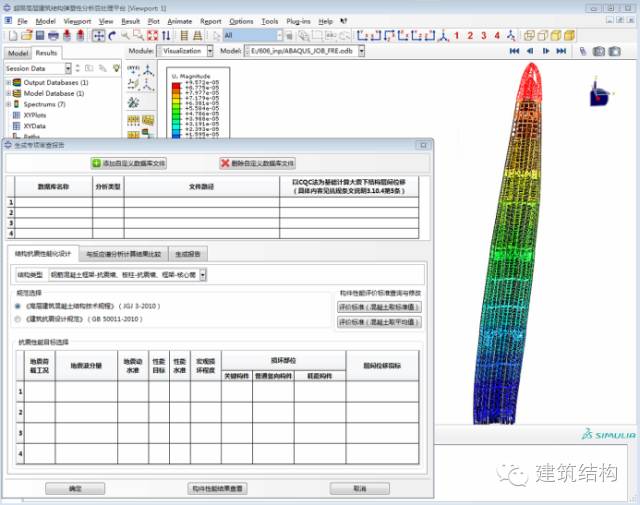Open the Model ODB path dropdown
The image size is (640, 505).
pos(362,51)
